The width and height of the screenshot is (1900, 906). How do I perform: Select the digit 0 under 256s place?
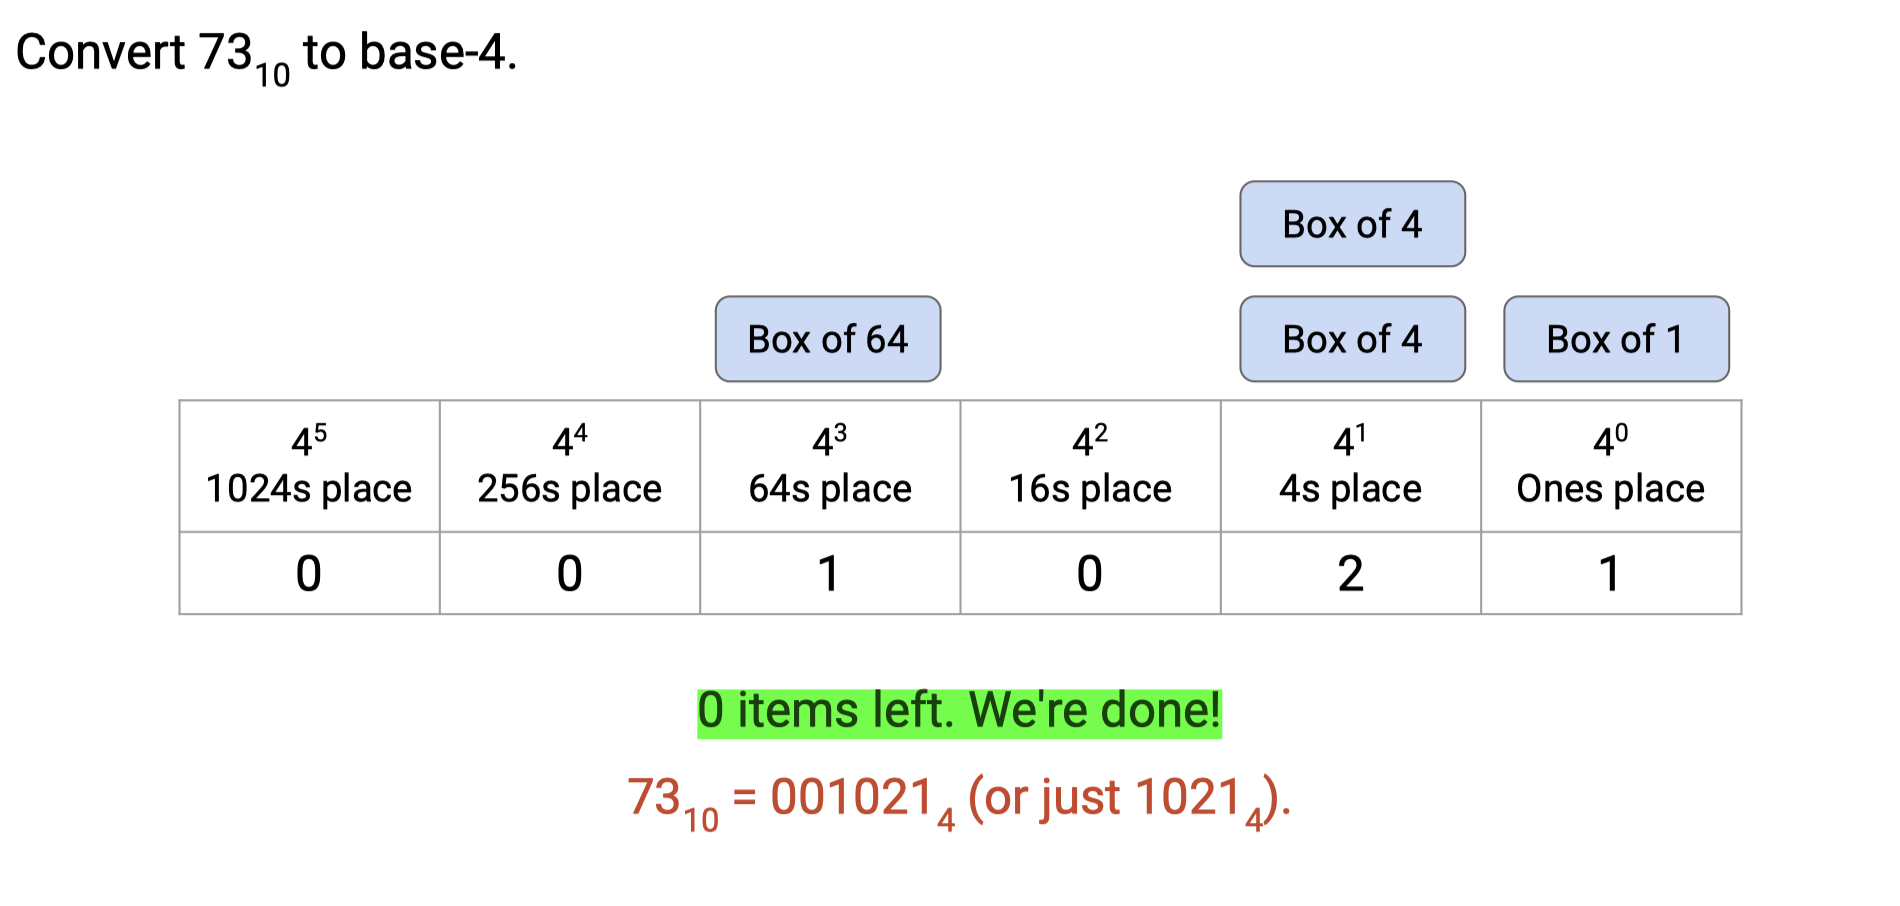coord(570,574)
